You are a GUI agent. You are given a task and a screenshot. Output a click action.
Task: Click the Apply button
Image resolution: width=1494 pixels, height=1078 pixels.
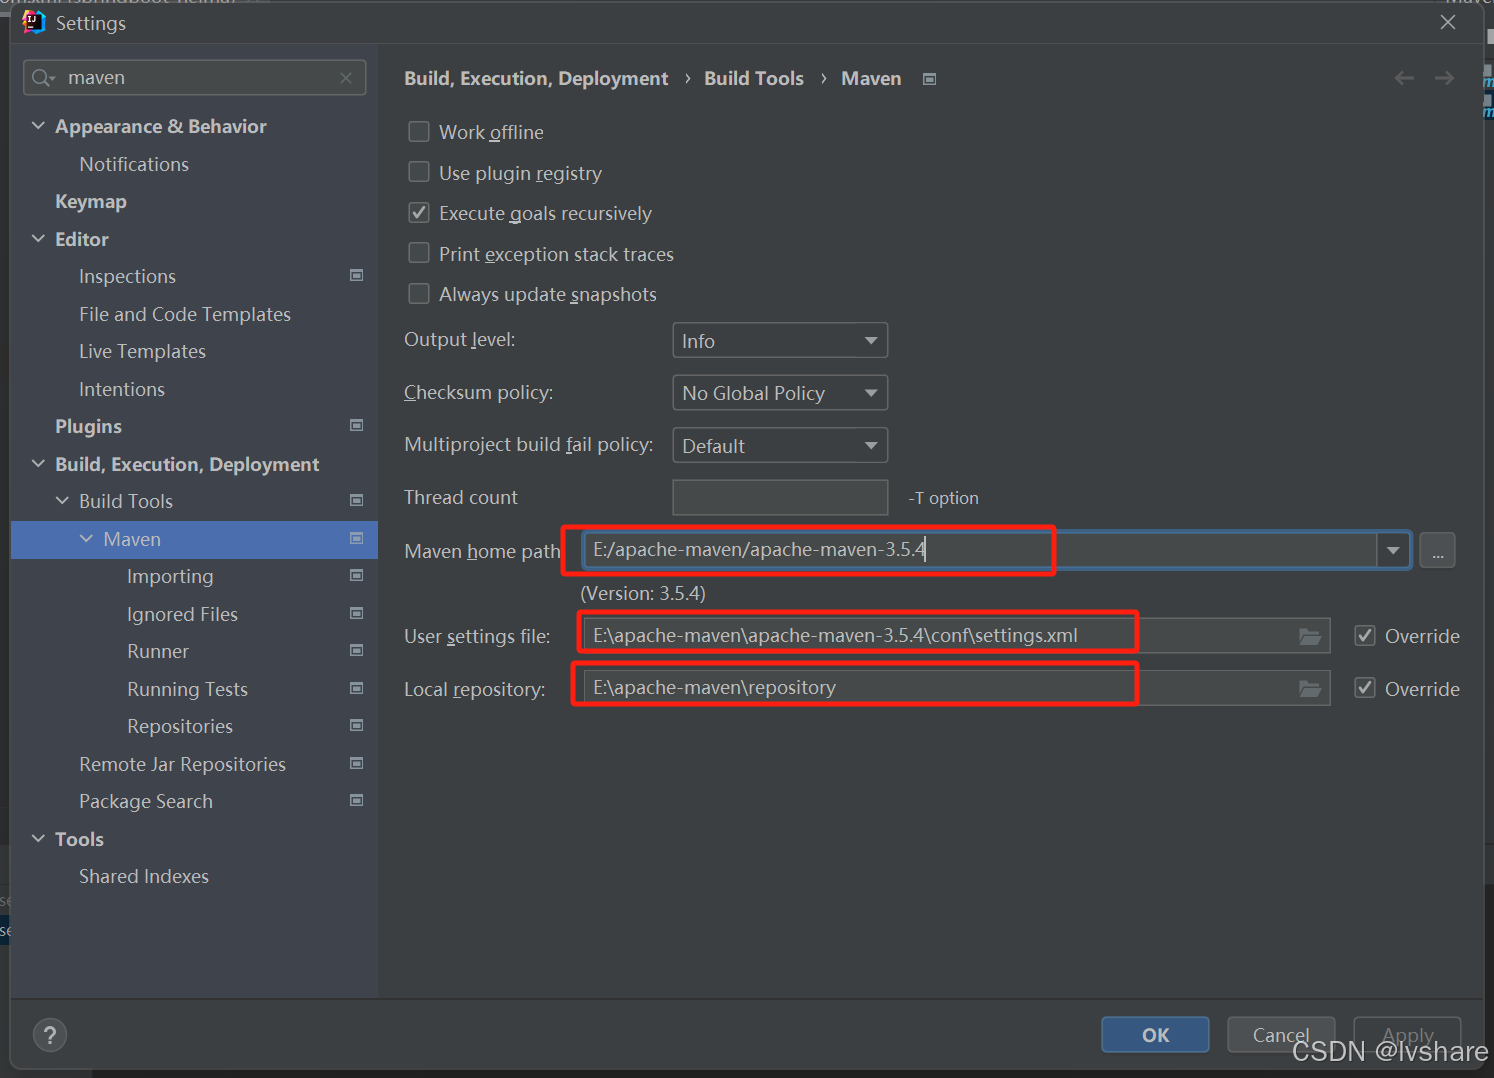(x=1407, y=1035)
